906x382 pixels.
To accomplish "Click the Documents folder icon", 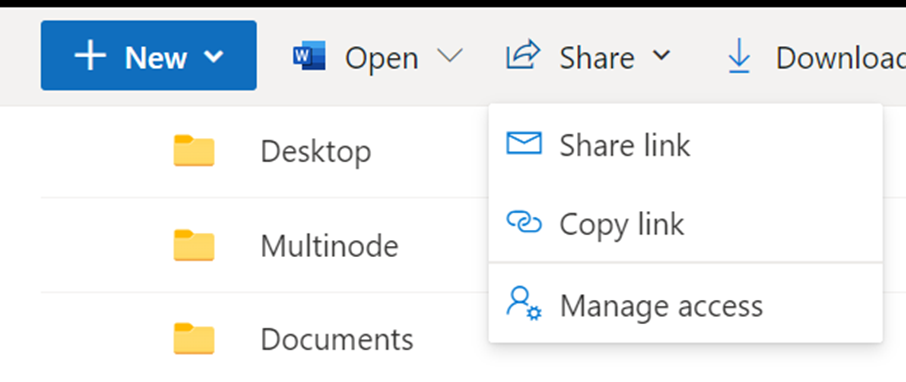I will pyautogui.click(x=194, y=339).
